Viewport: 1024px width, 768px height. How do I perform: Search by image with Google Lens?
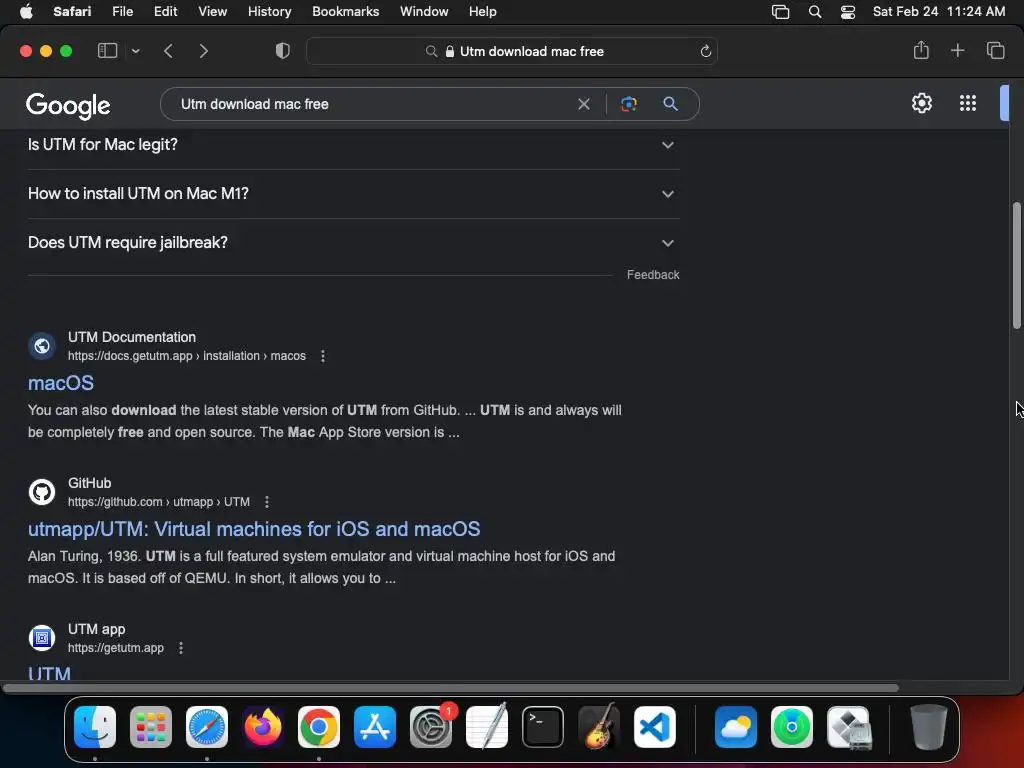pyautogui.click(x=628, y=104)
